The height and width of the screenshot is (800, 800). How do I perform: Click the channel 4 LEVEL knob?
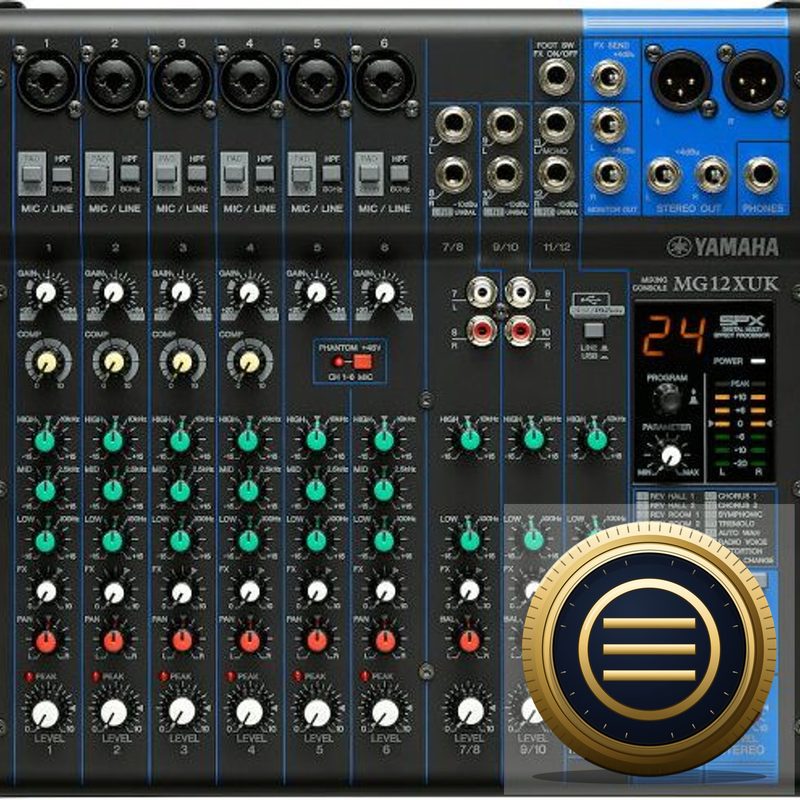249,713
